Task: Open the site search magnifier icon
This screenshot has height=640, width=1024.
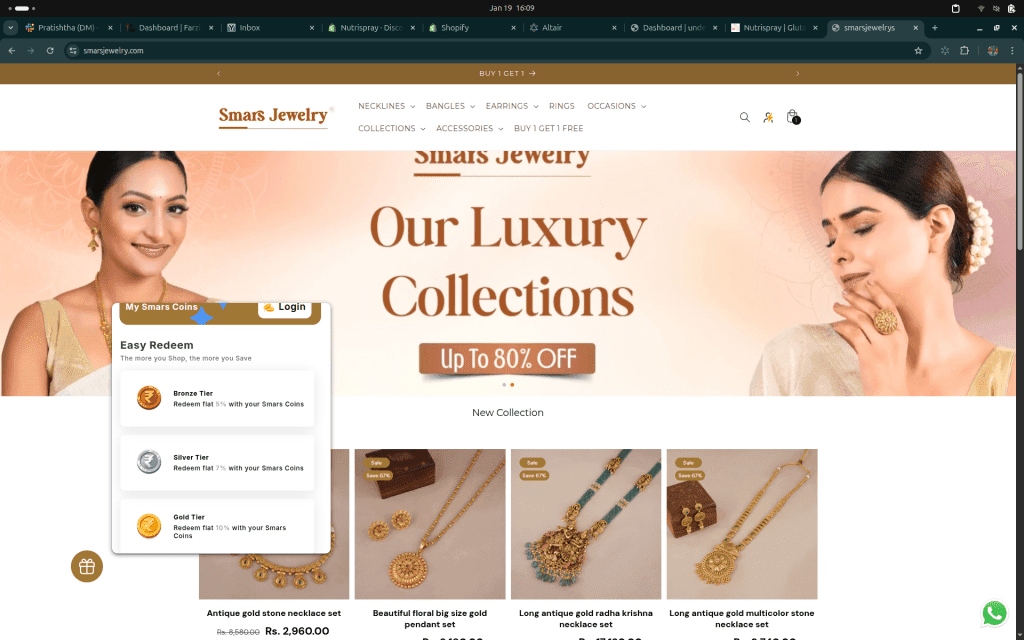Action: 744,118
